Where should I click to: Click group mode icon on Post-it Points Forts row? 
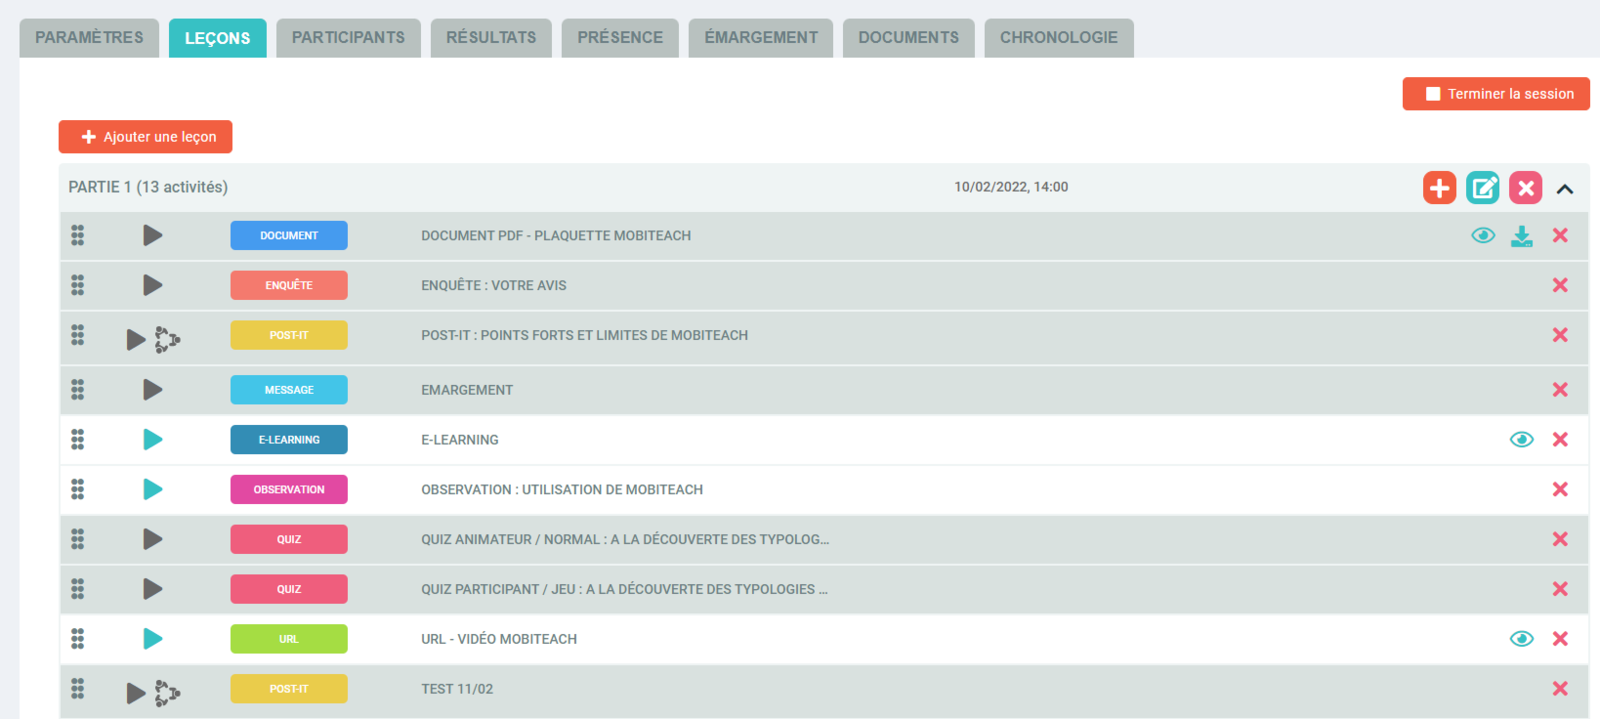[167, 340]
